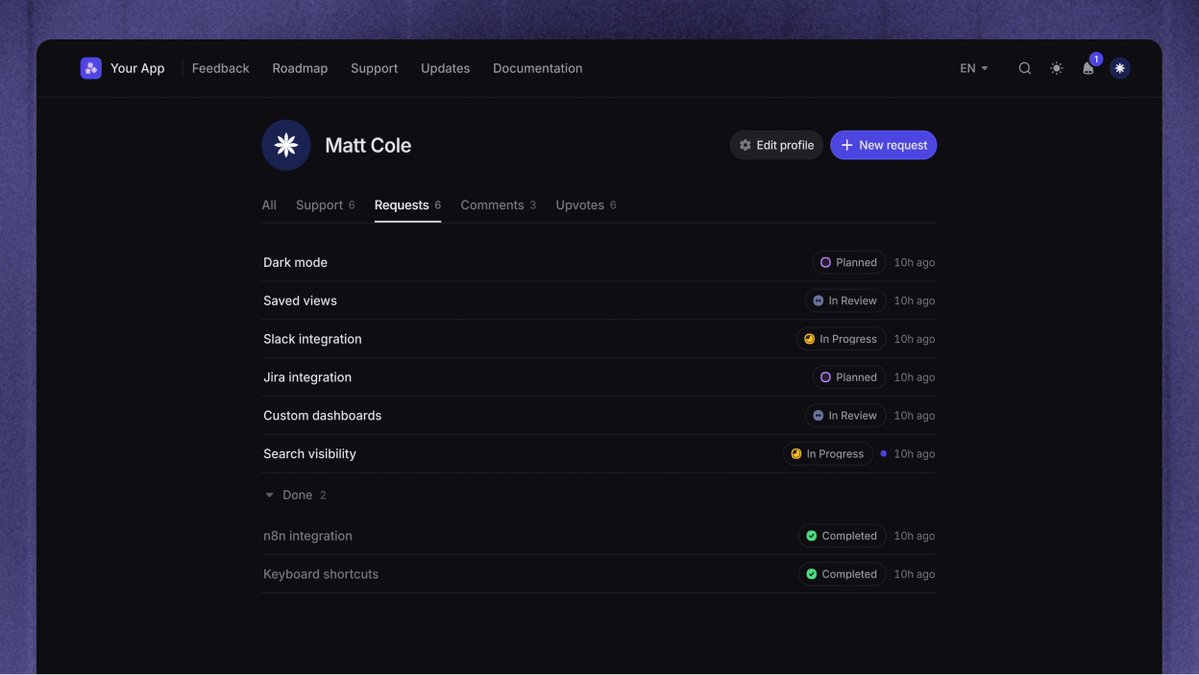The height and width of the screenshot is (675, 1199).
Task: Switch to the Support 6 tab
Action: point(325,205)
